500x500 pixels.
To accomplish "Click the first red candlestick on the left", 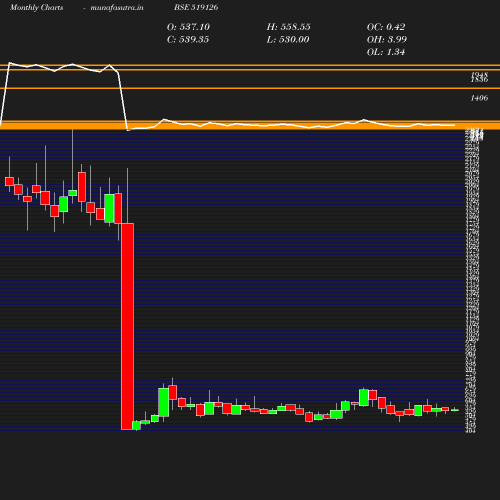I will coord(9,181).
